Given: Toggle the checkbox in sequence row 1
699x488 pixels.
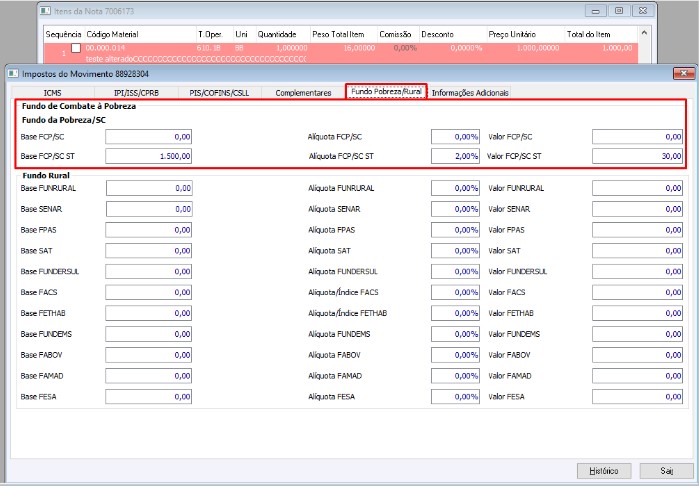Looking at the screenshot, I should click(76, 48).
